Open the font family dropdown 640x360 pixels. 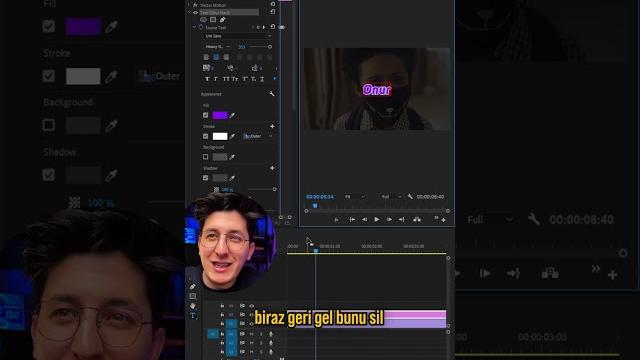coord(238,36)
